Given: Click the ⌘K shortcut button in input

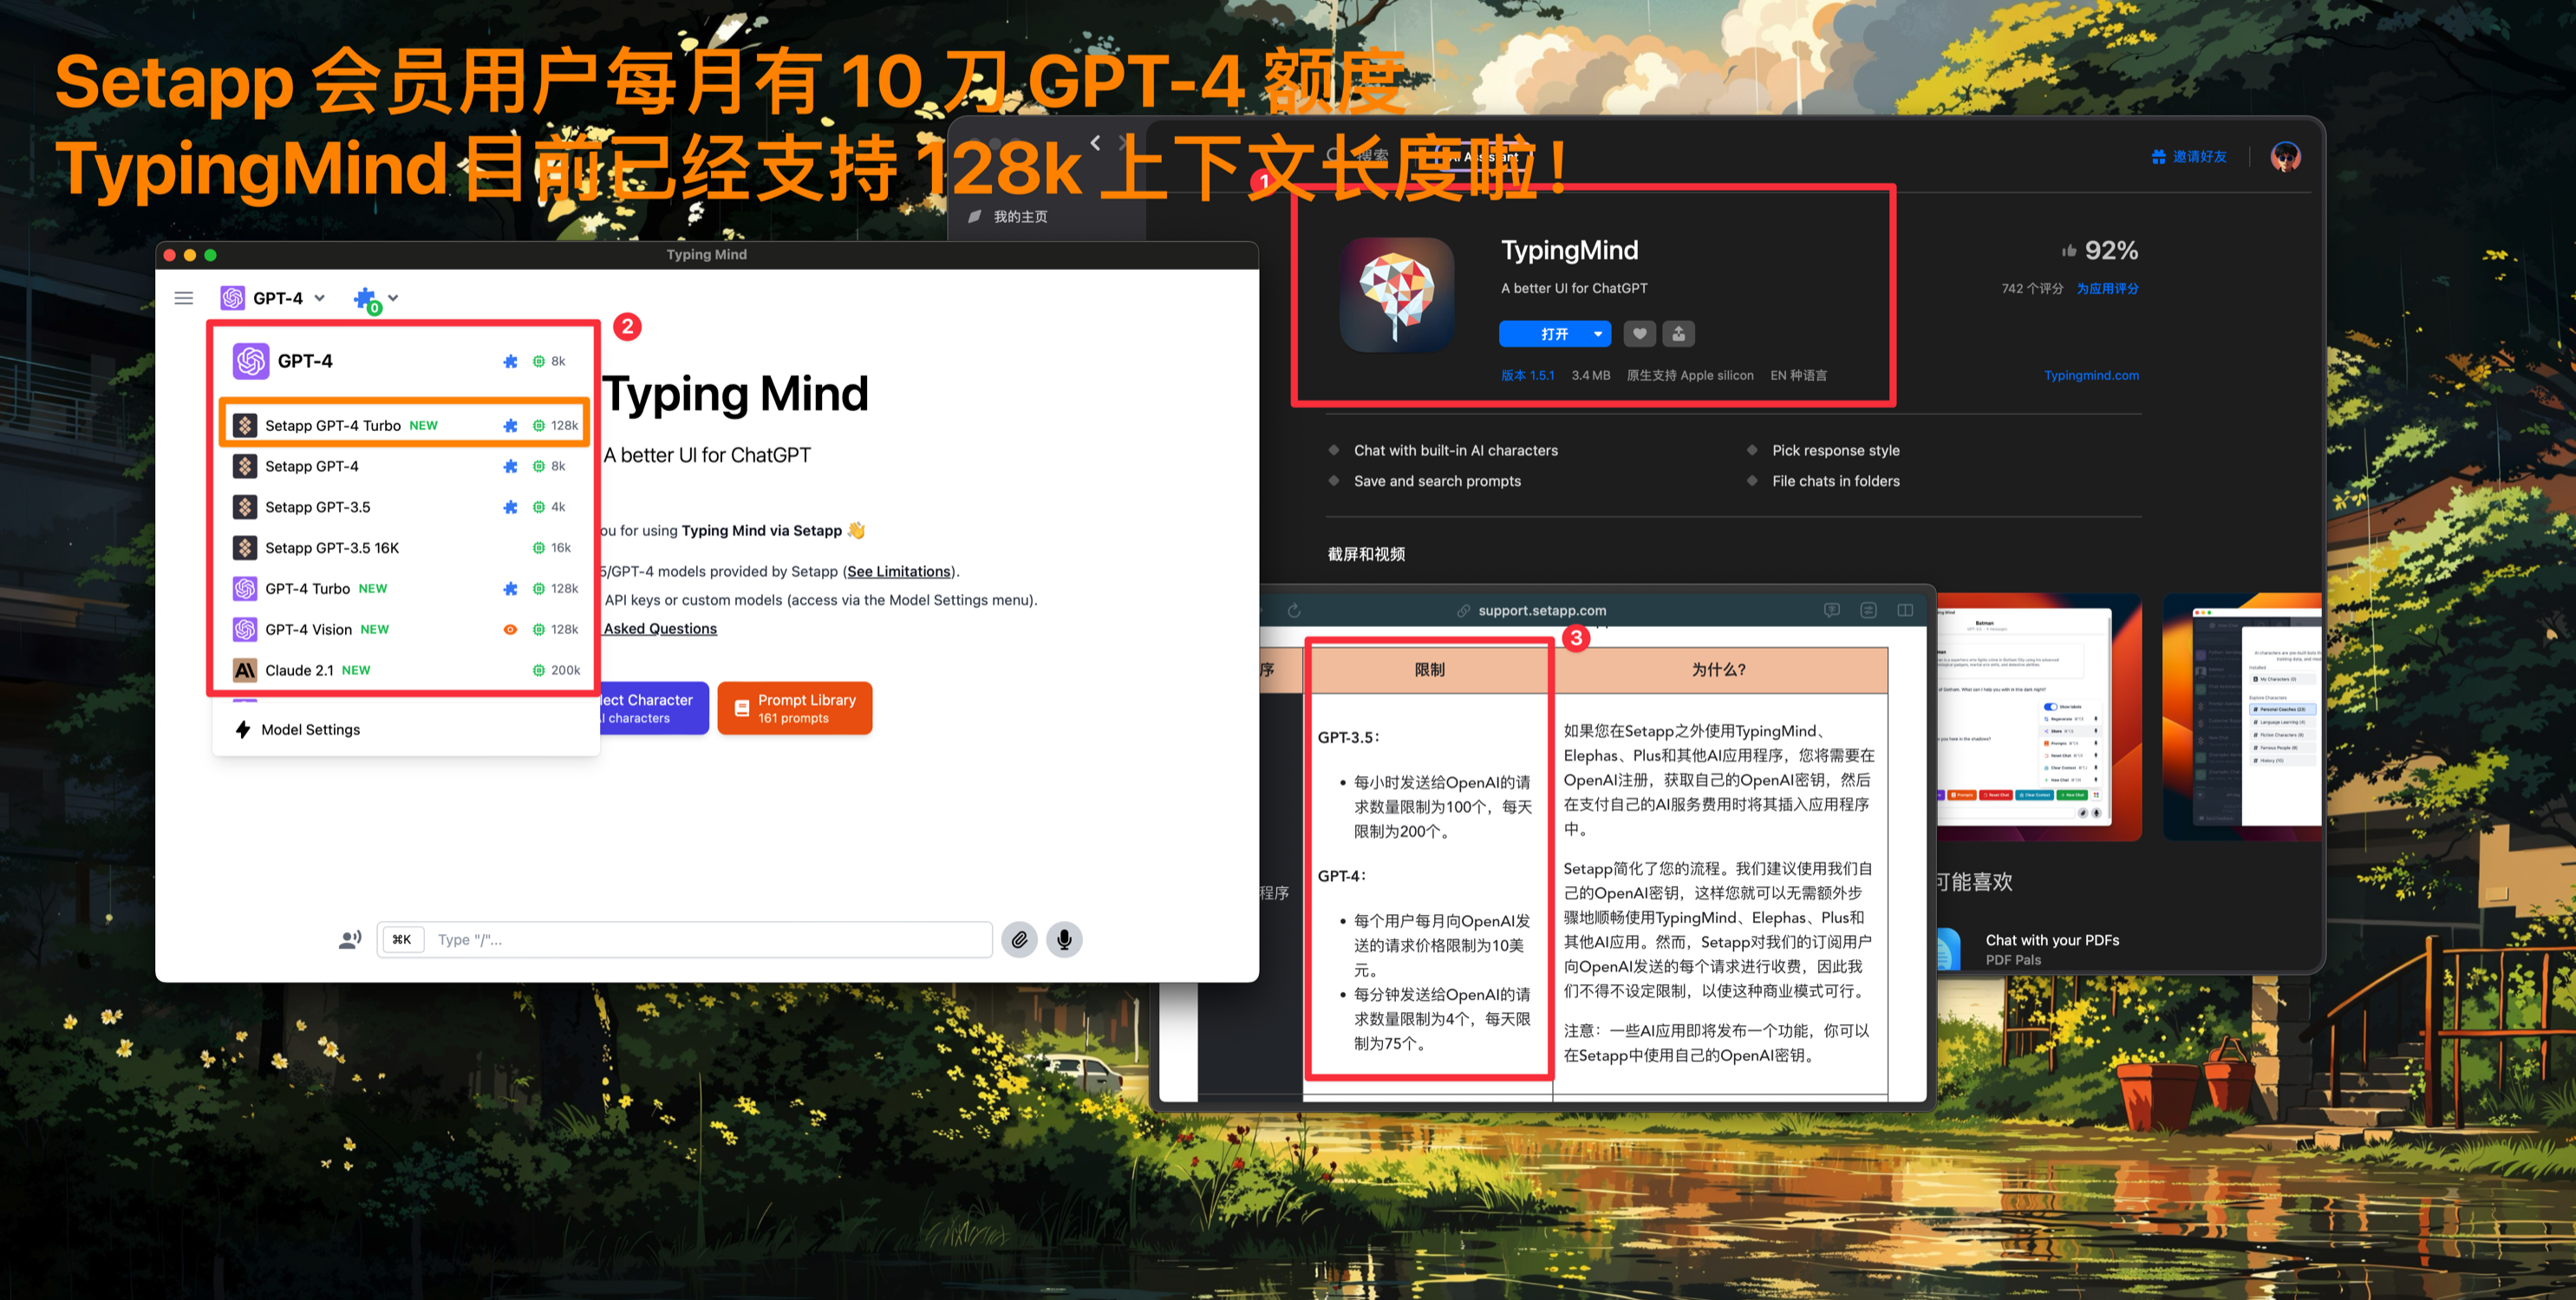Looking at the screenshot, I should (x=402, y=940).
